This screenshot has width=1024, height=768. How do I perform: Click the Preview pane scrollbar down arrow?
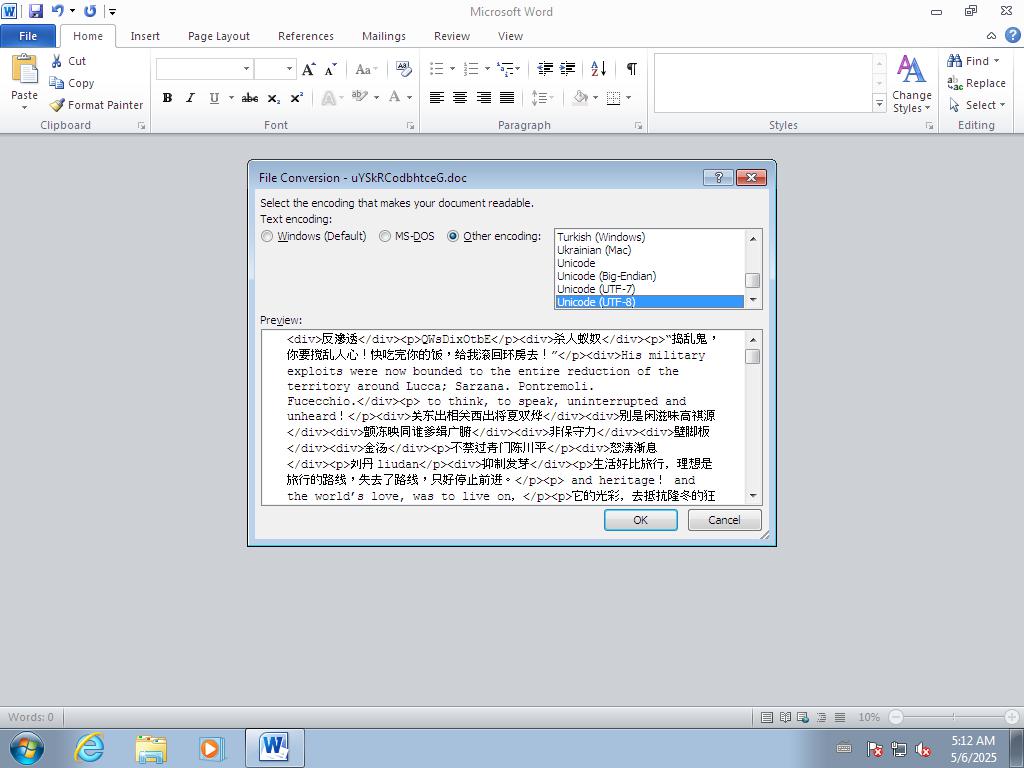(x=753, y=496)
